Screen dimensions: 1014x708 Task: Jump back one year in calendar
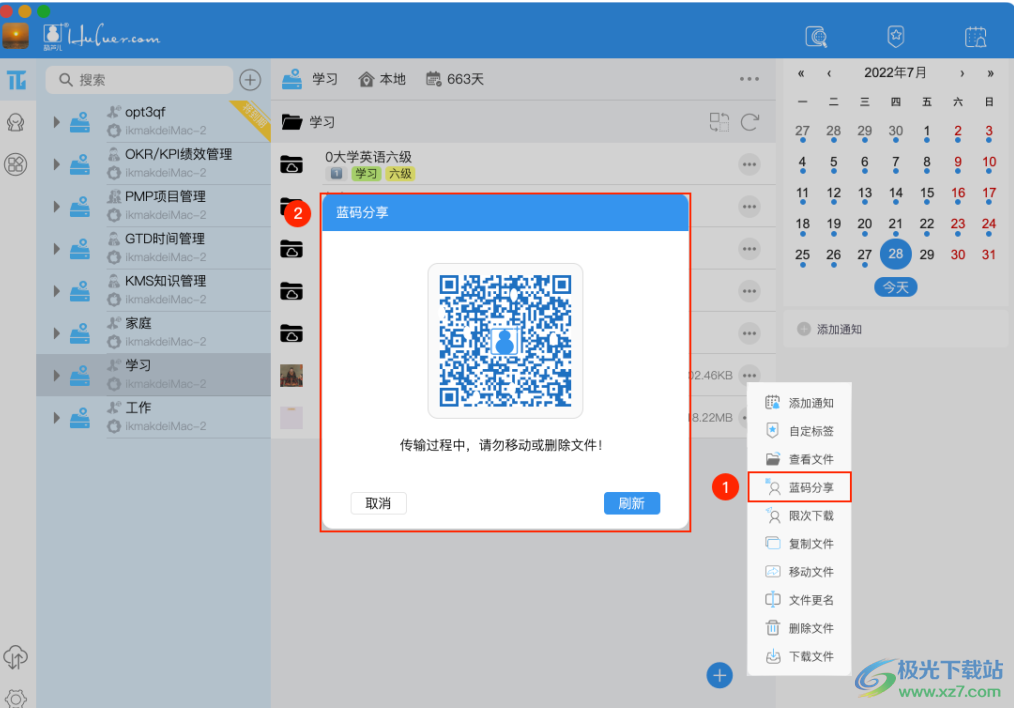(x=801, y=73)
